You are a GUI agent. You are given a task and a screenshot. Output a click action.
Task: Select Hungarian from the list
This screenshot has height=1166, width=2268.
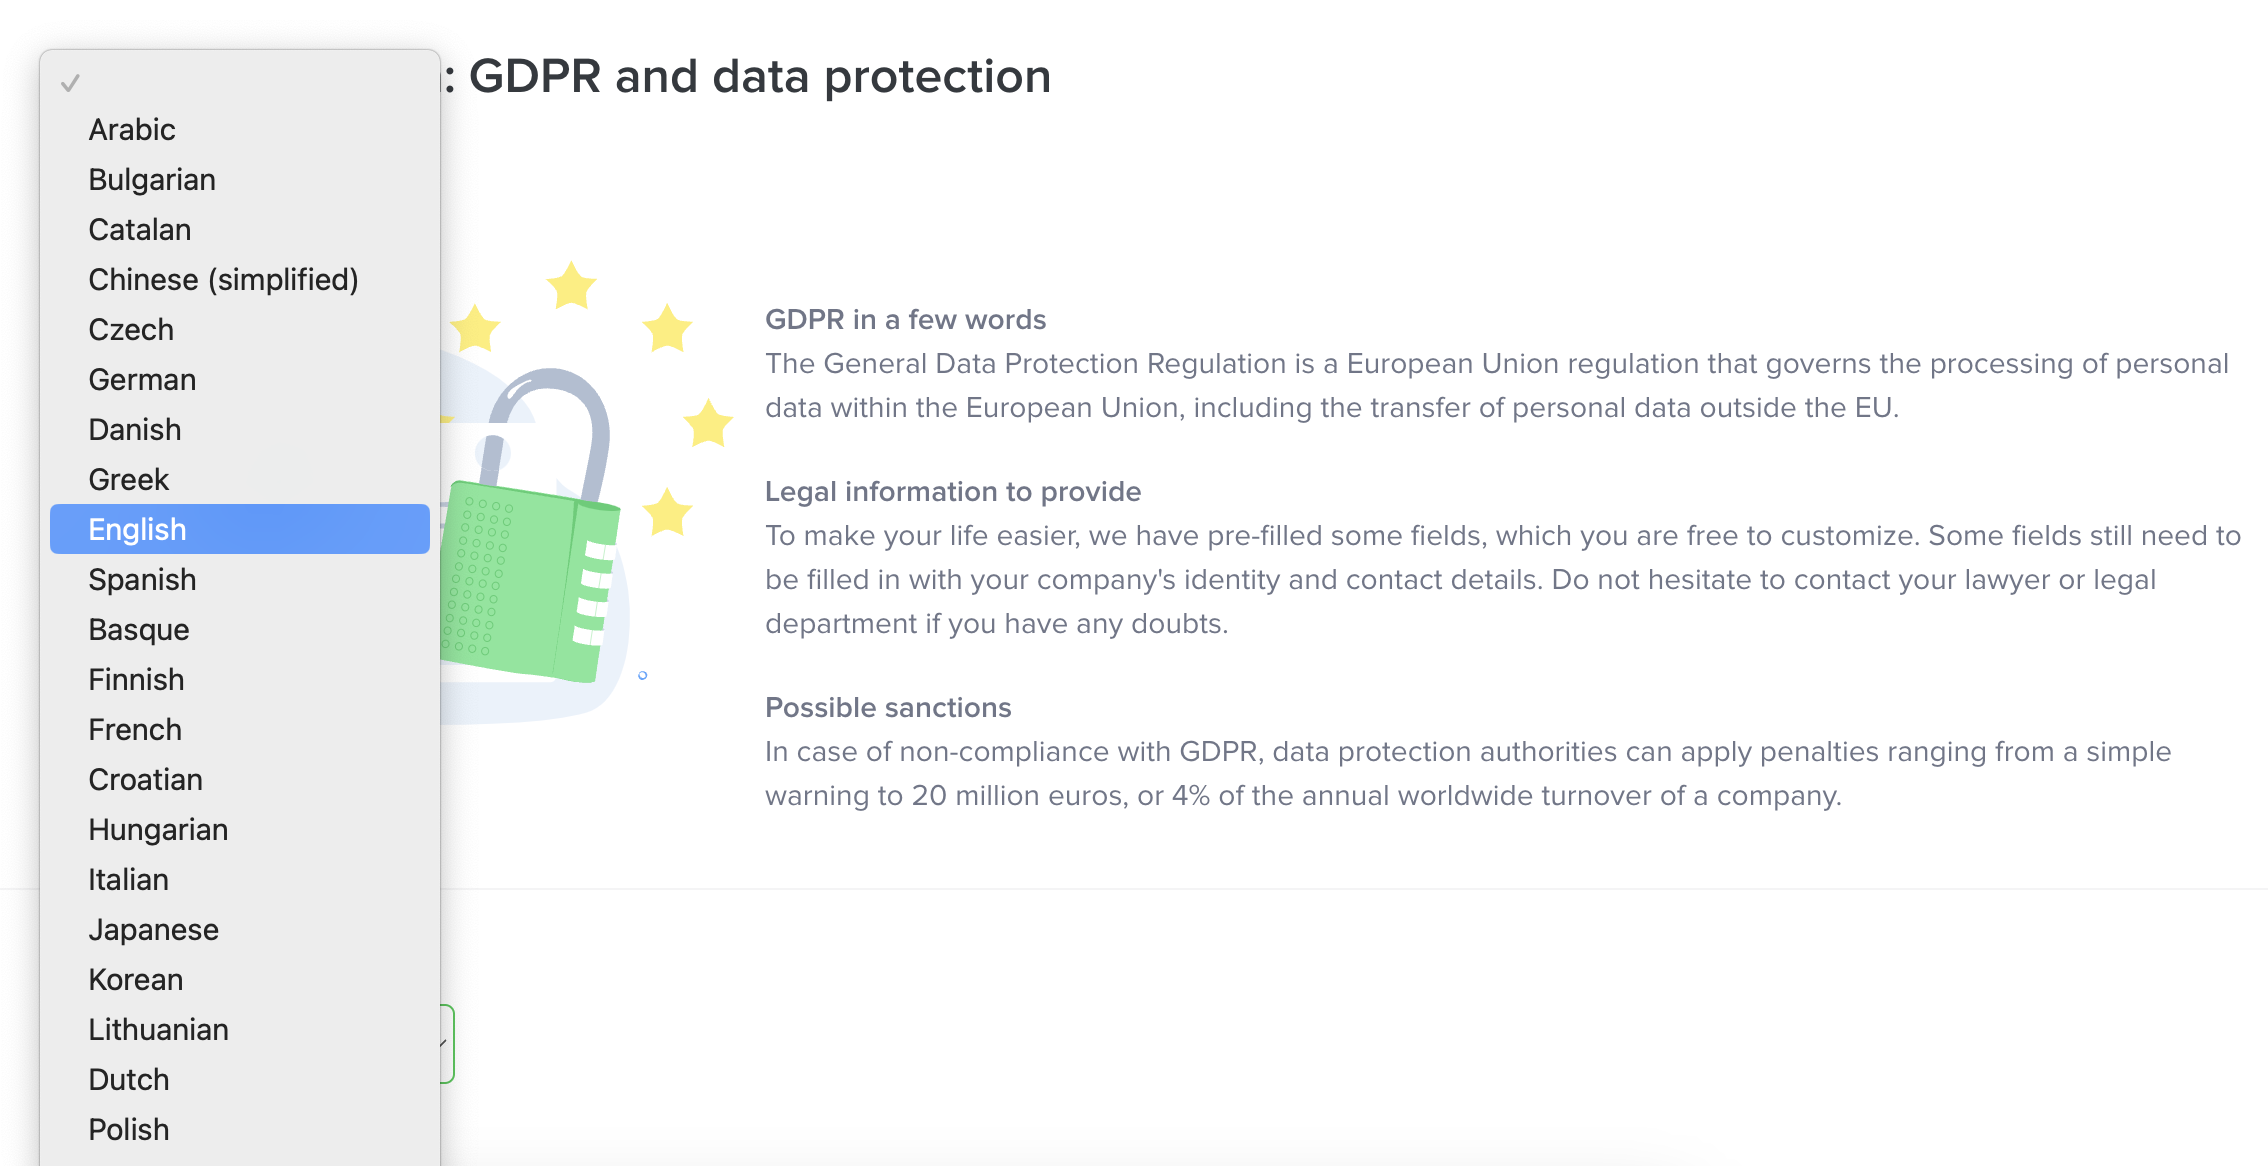[x=158, y=830]
